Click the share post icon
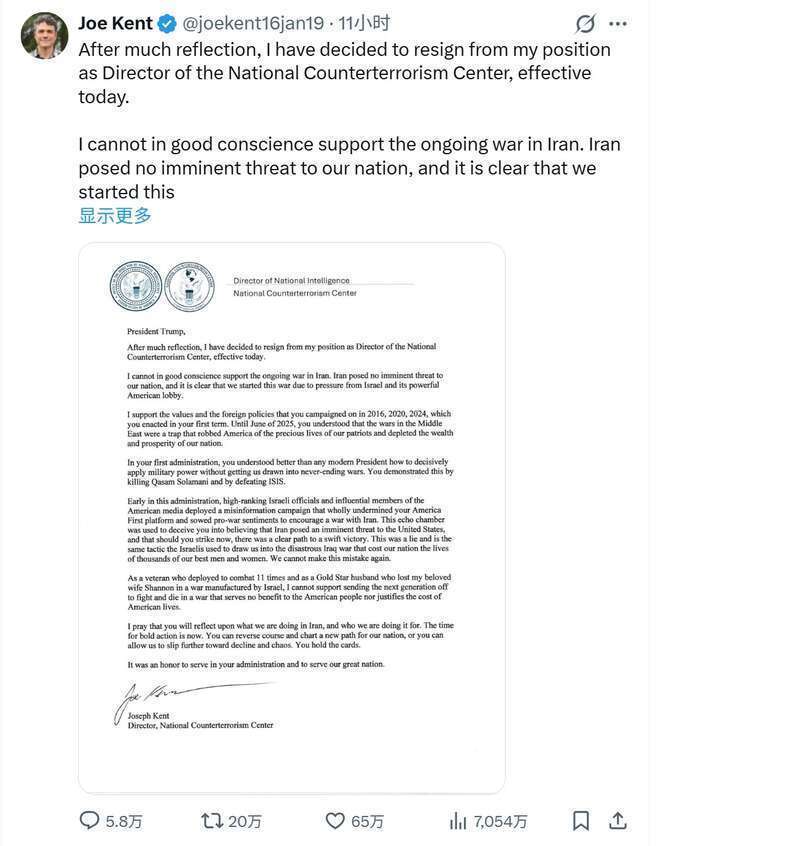This screenshot has height=846, width=800. tap(618, 821)
